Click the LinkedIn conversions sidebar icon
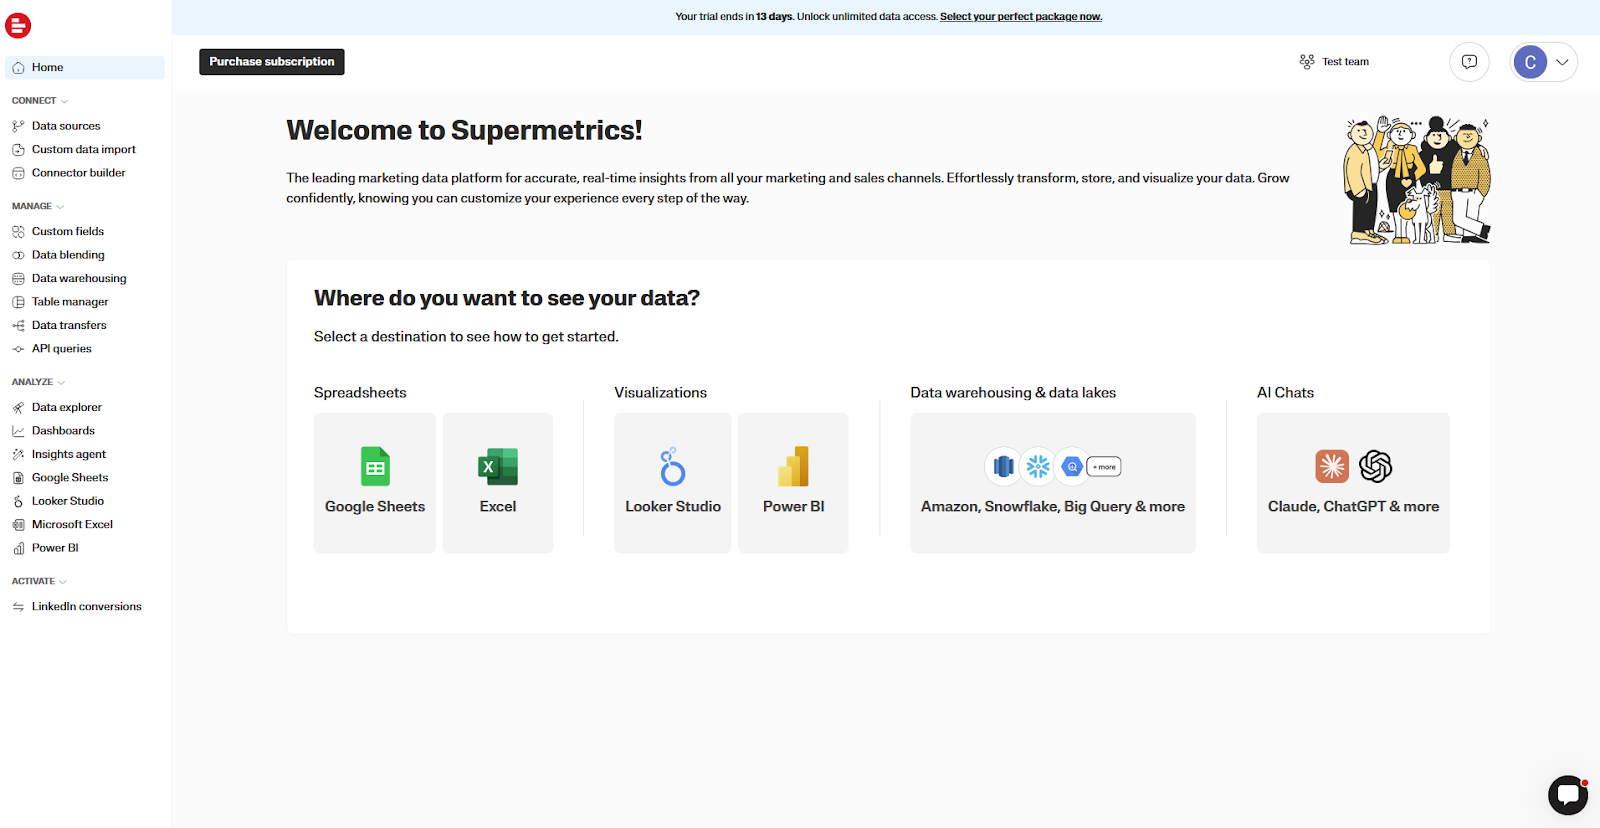1600x828 pixels. 18,607
